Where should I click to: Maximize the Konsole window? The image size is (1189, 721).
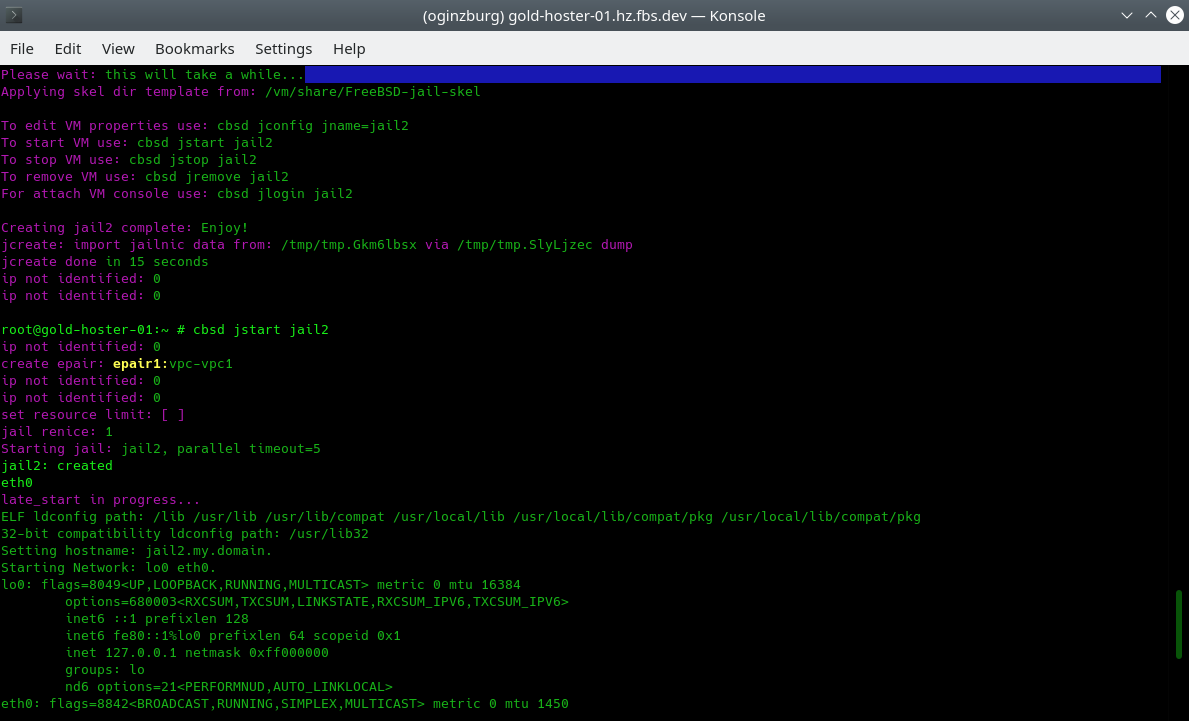pos(1151,15)
